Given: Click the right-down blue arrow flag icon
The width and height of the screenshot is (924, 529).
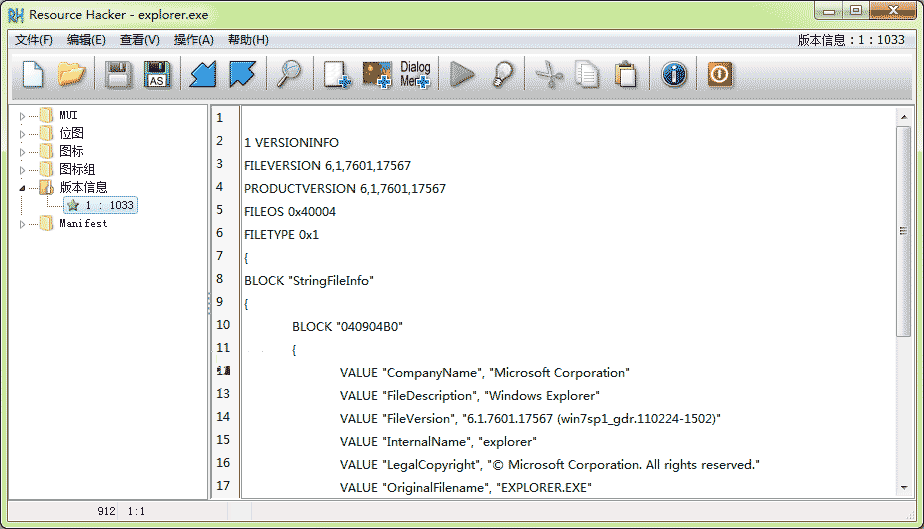Looking at the screenshot, I should point(242,75).
